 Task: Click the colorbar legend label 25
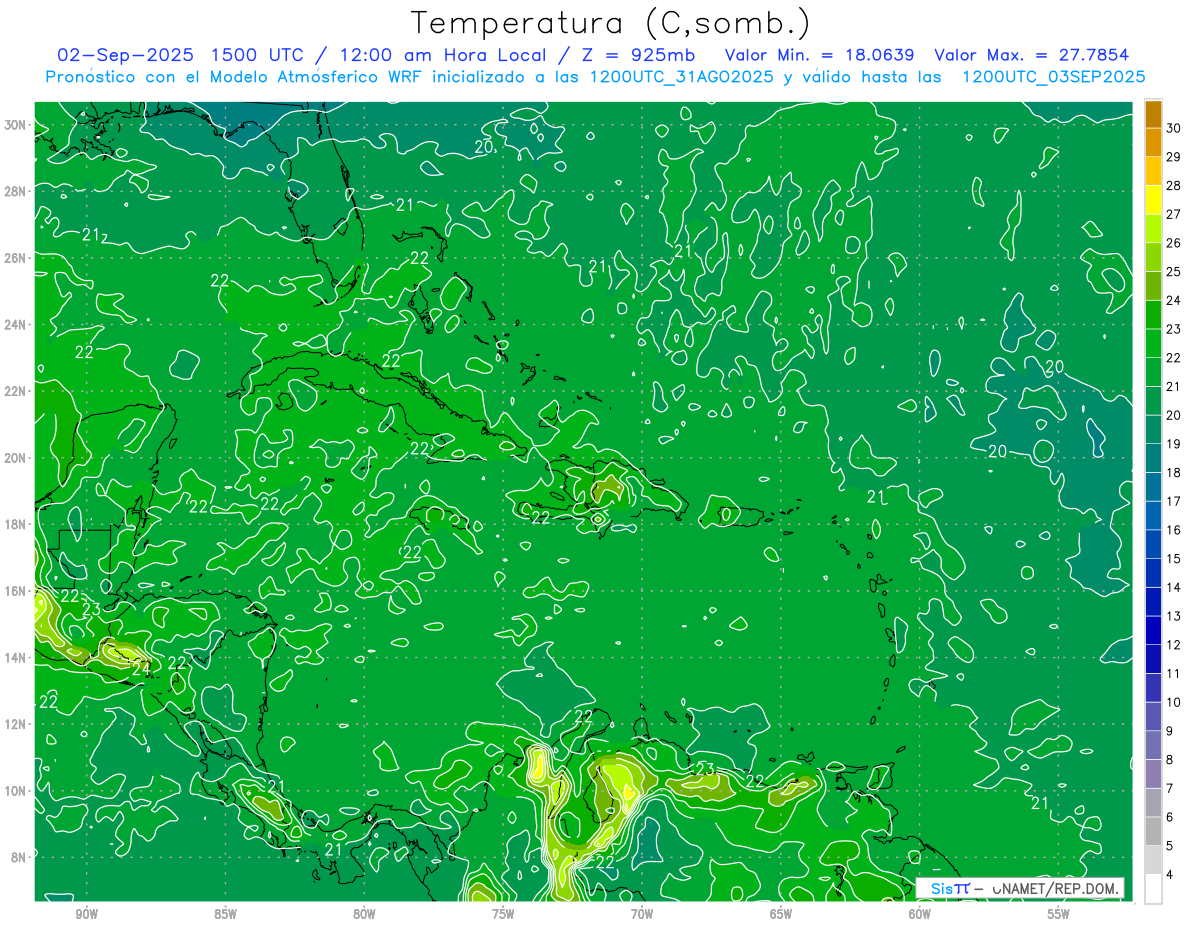click(1174, 271)
